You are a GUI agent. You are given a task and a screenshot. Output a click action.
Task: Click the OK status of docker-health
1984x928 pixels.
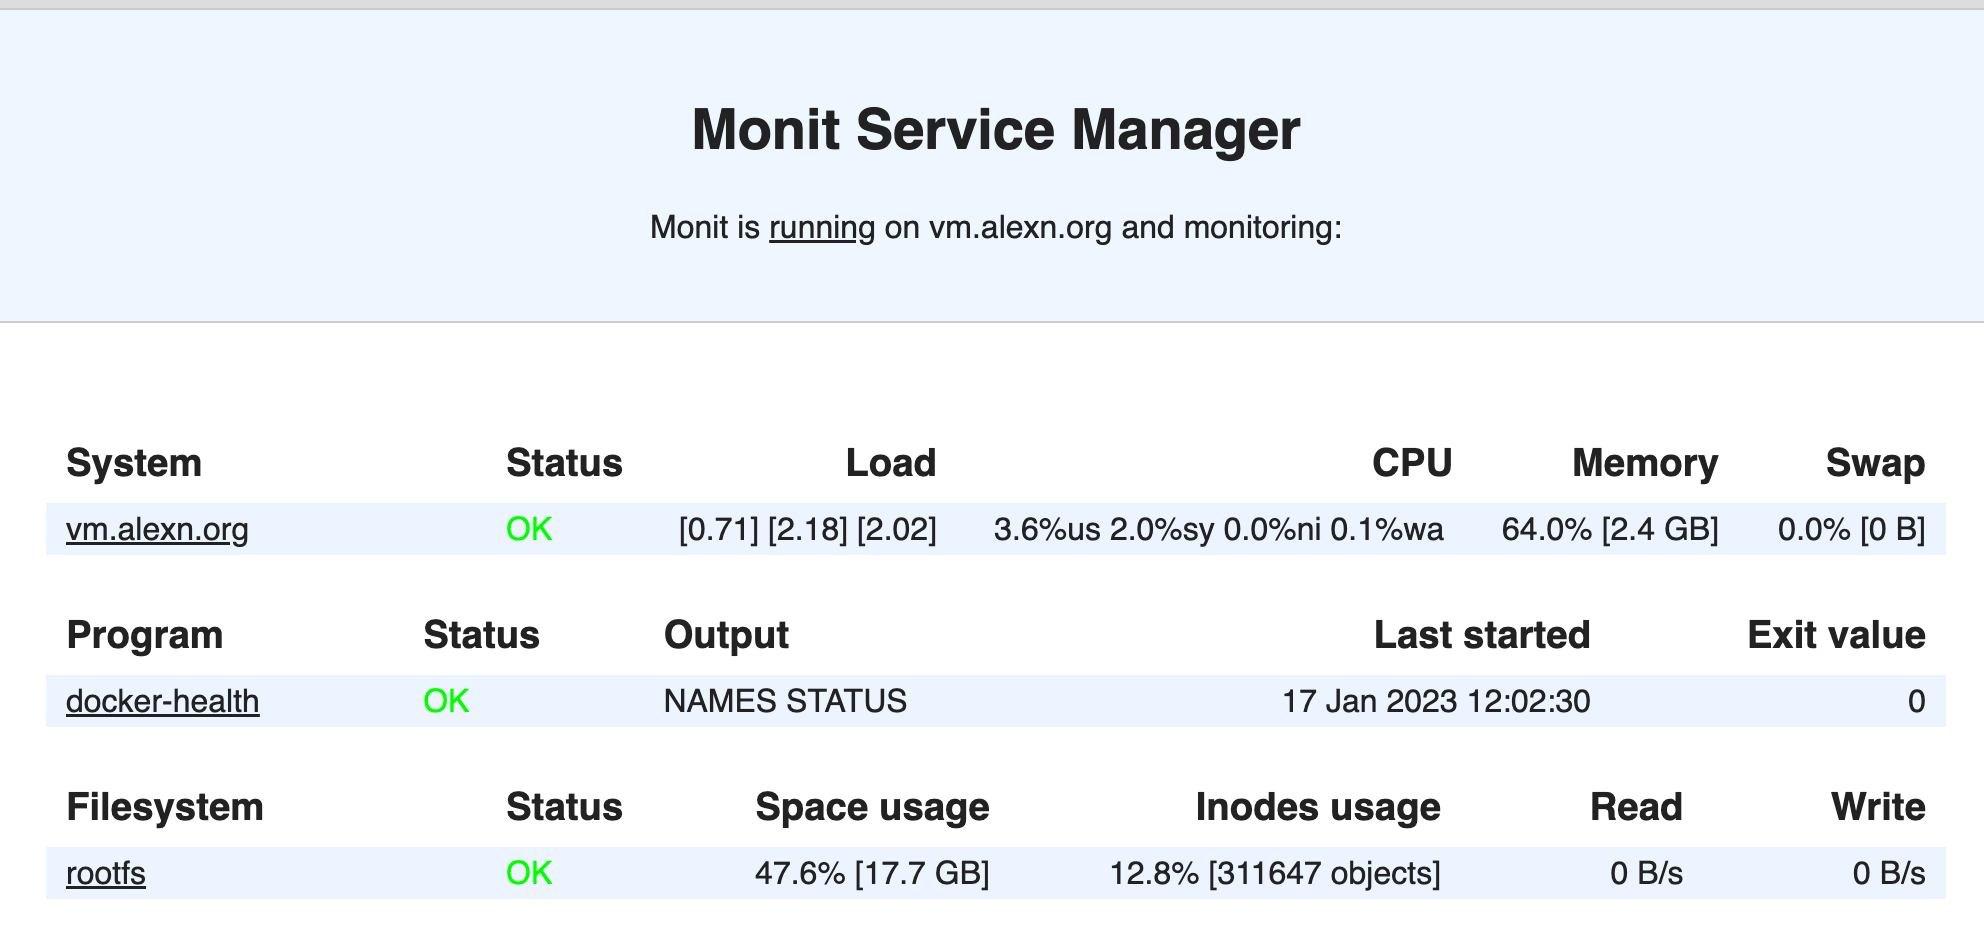(x=447, y=701)
